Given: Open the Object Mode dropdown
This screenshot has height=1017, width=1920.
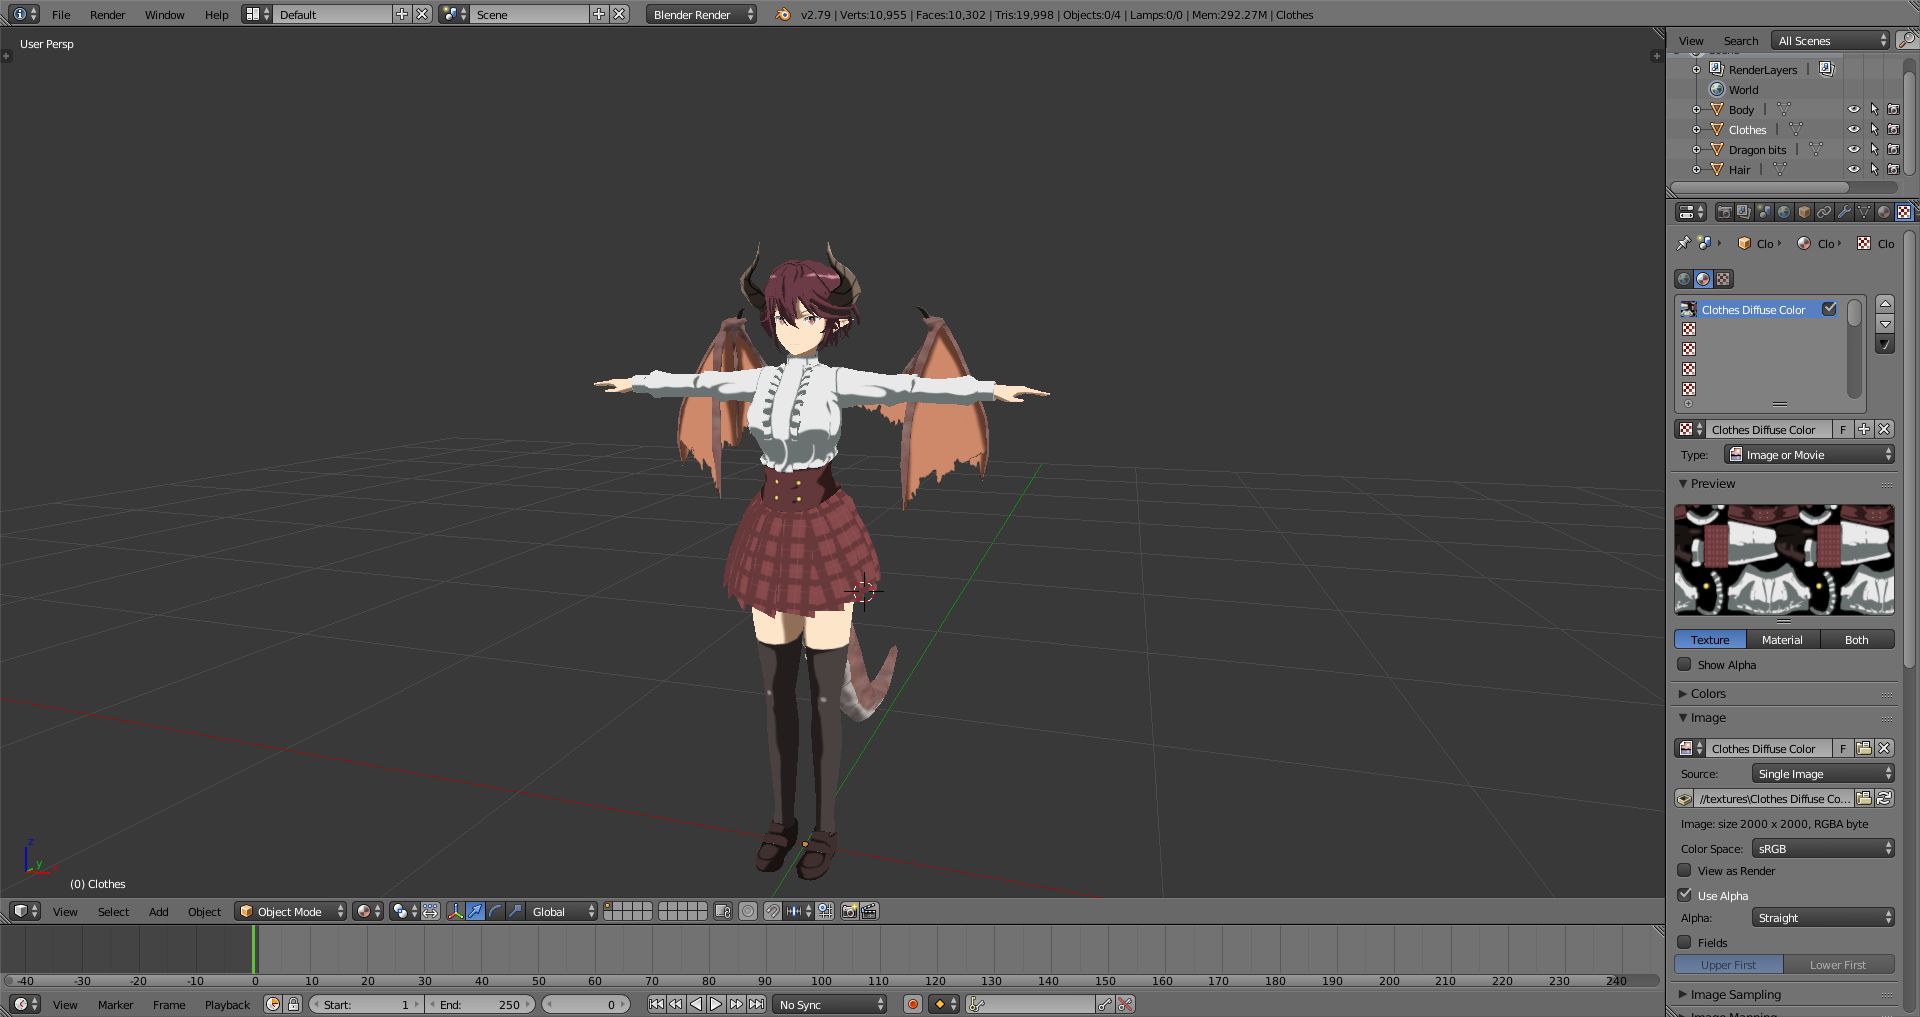Looking at the screenshot, I should click(x=291, y=911).
